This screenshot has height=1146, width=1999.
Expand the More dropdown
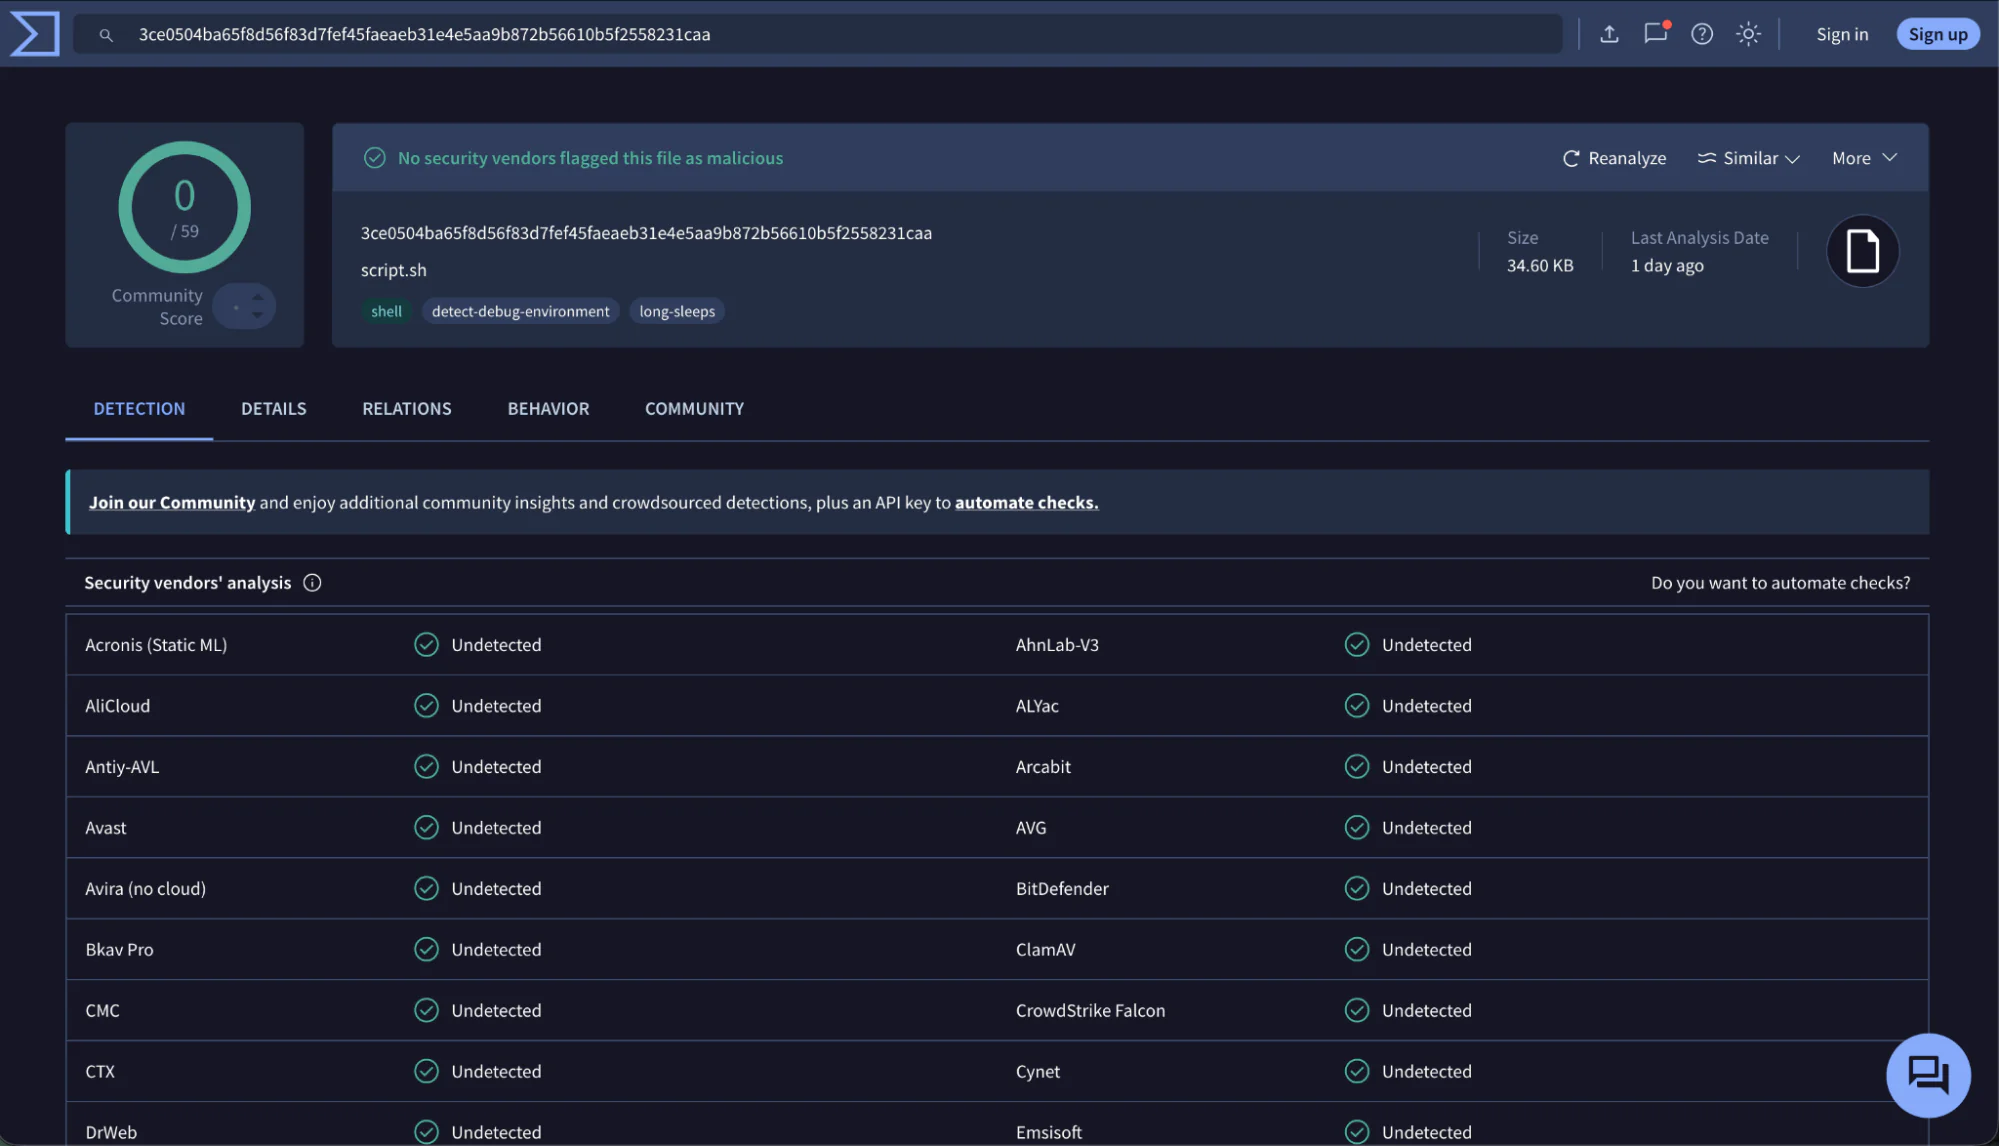click(x=1864, y=158)
